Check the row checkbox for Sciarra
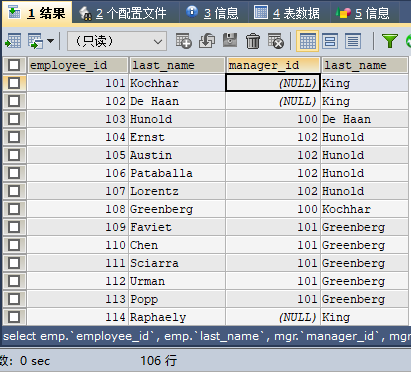Screen dimensions: 411x372 point(14,263)
